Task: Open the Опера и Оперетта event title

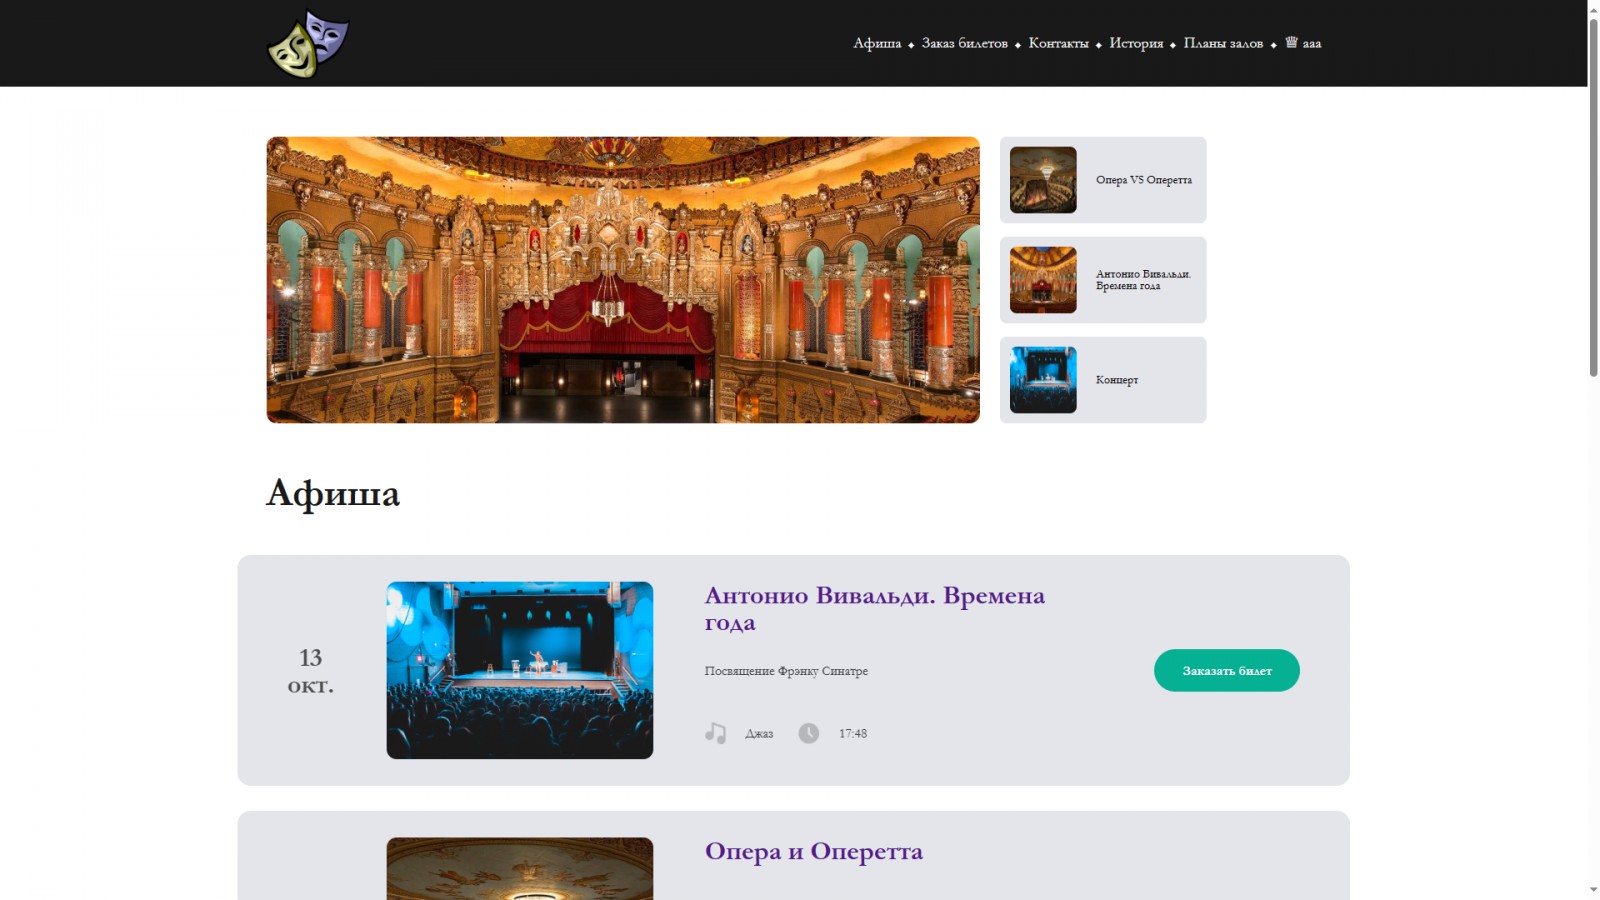Action: (x=814, y=851)
